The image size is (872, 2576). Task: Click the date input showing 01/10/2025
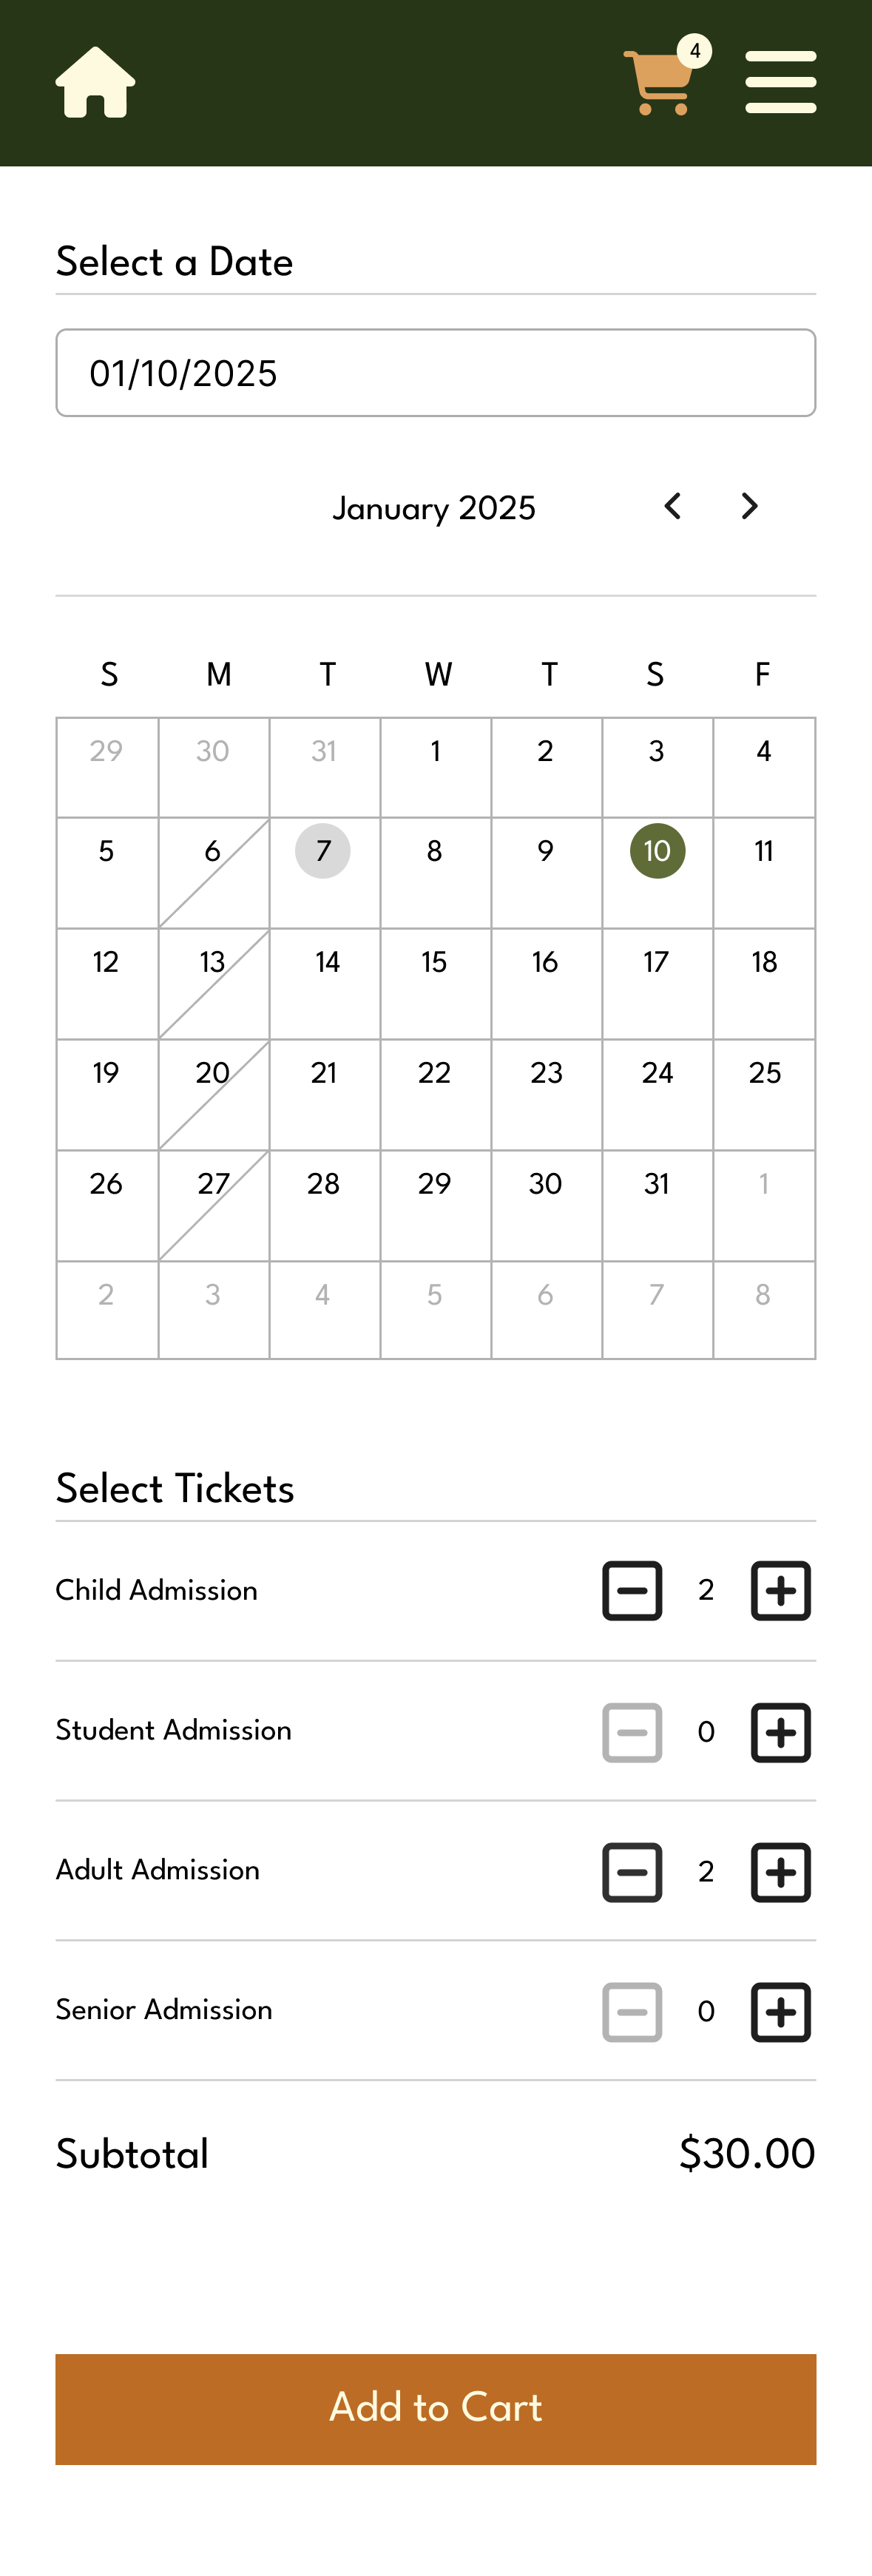(436, 373)
